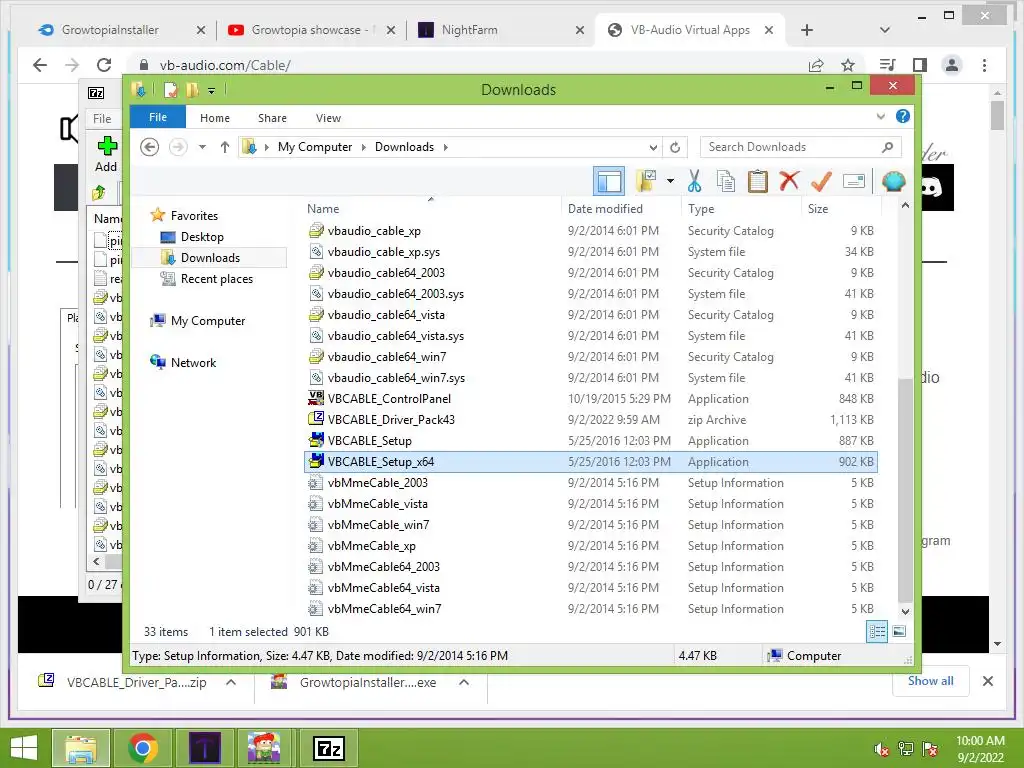Select the vbMmeCable_win7 file
Image resolution: width=1024 pixels, height=768 pixels.
pos(378,525)
